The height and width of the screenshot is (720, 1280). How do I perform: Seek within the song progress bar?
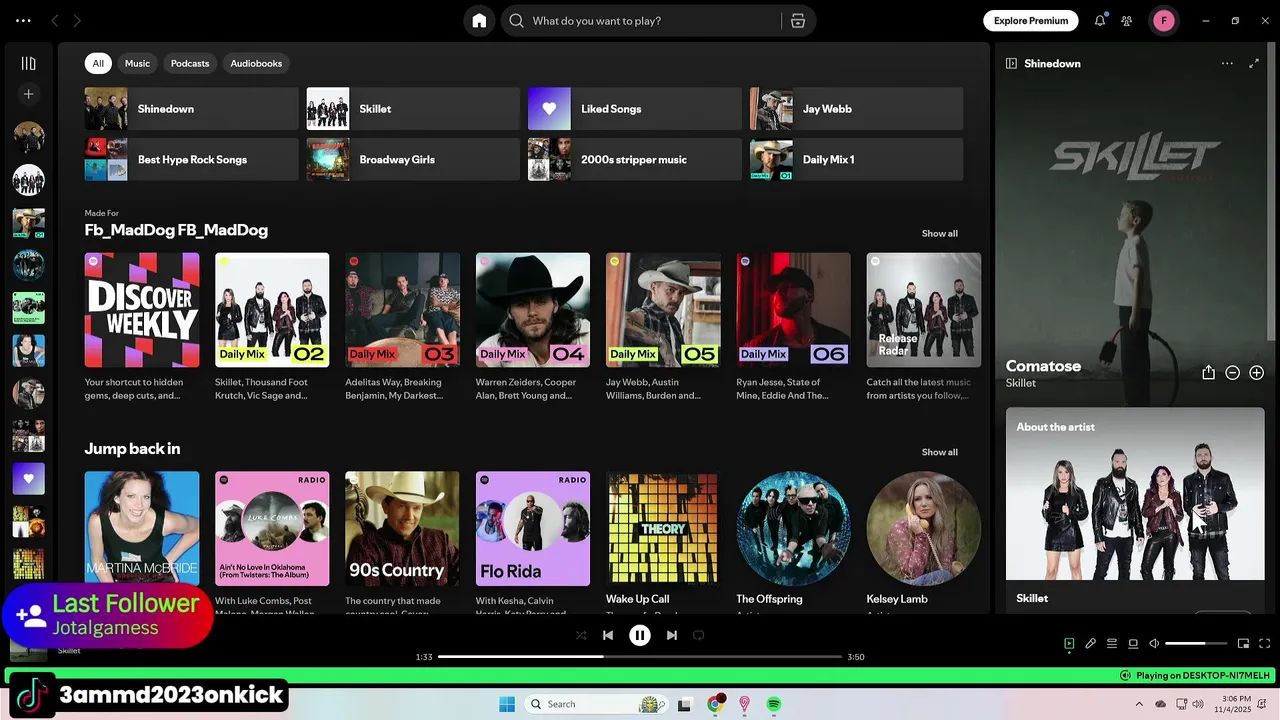pyautogui.click(x=640, y=657)
